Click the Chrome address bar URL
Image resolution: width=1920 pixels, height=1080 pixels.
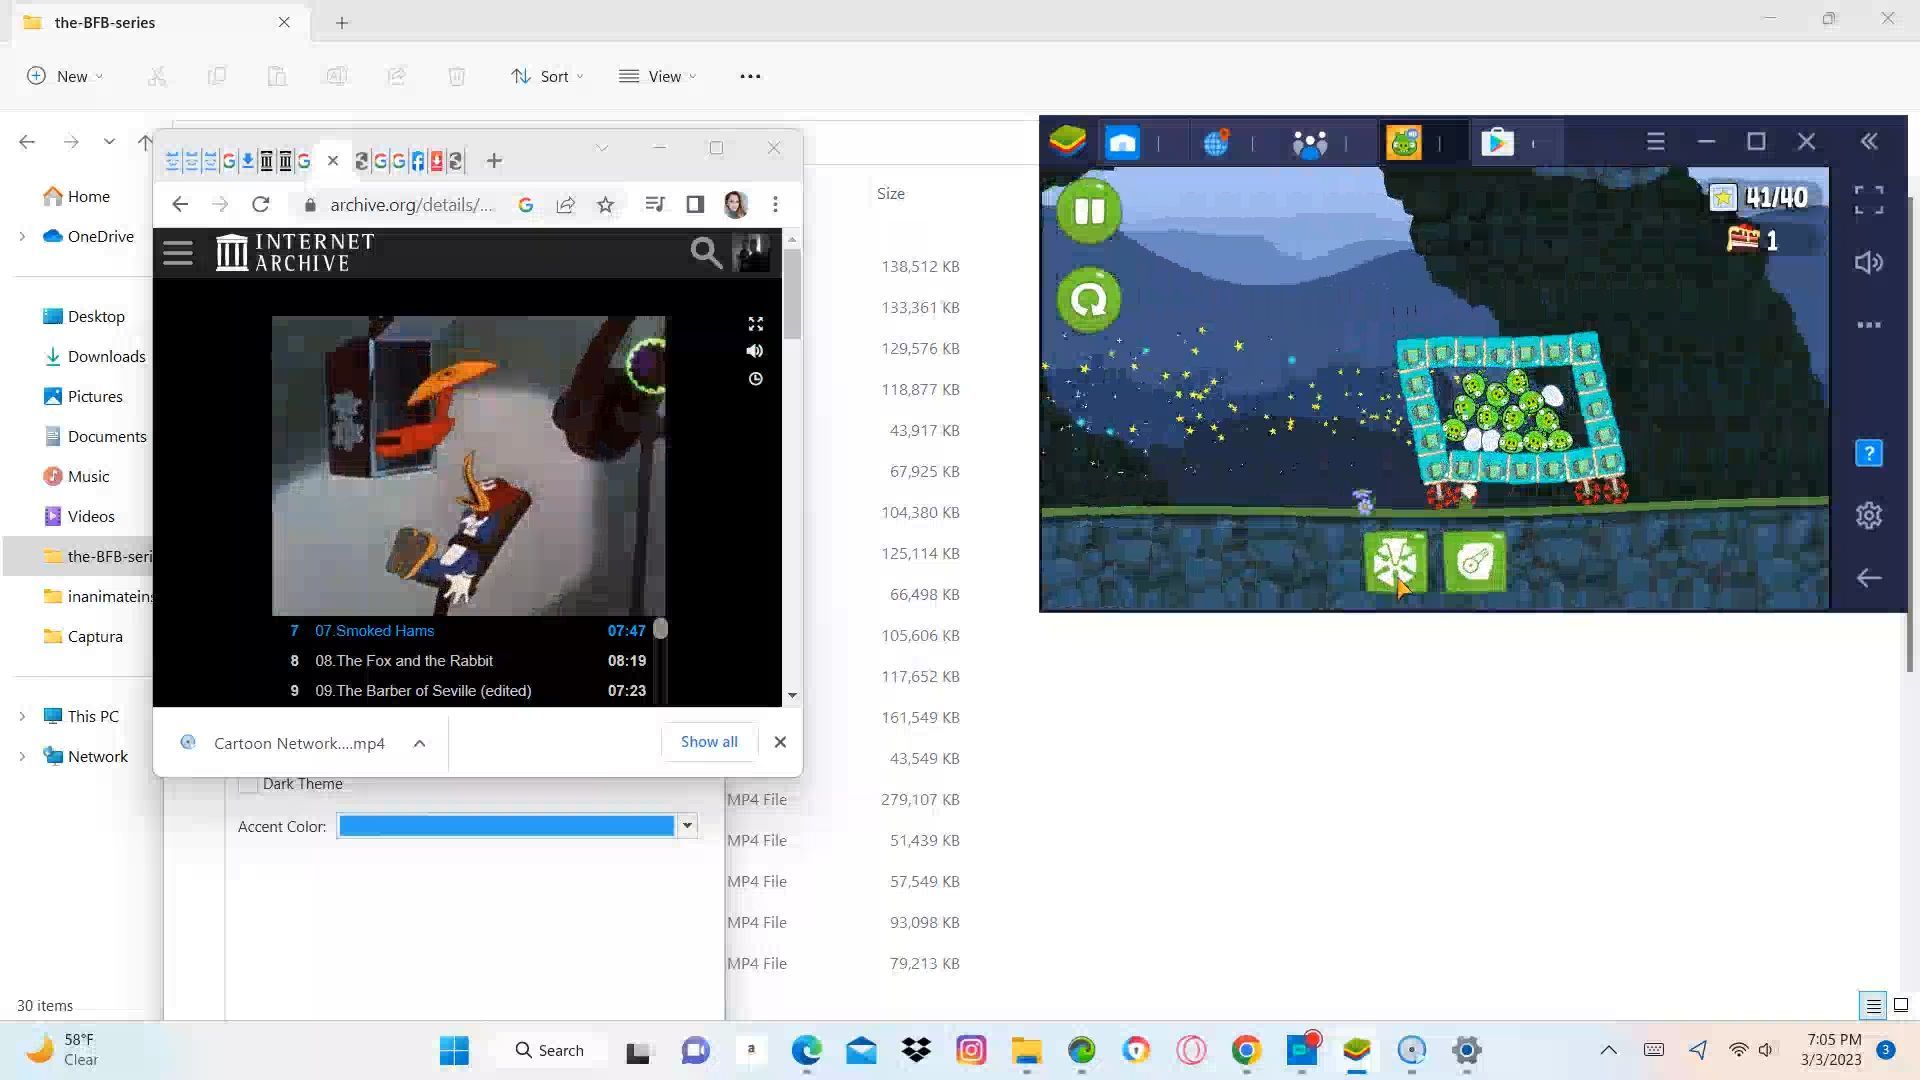tap(412, 205)
